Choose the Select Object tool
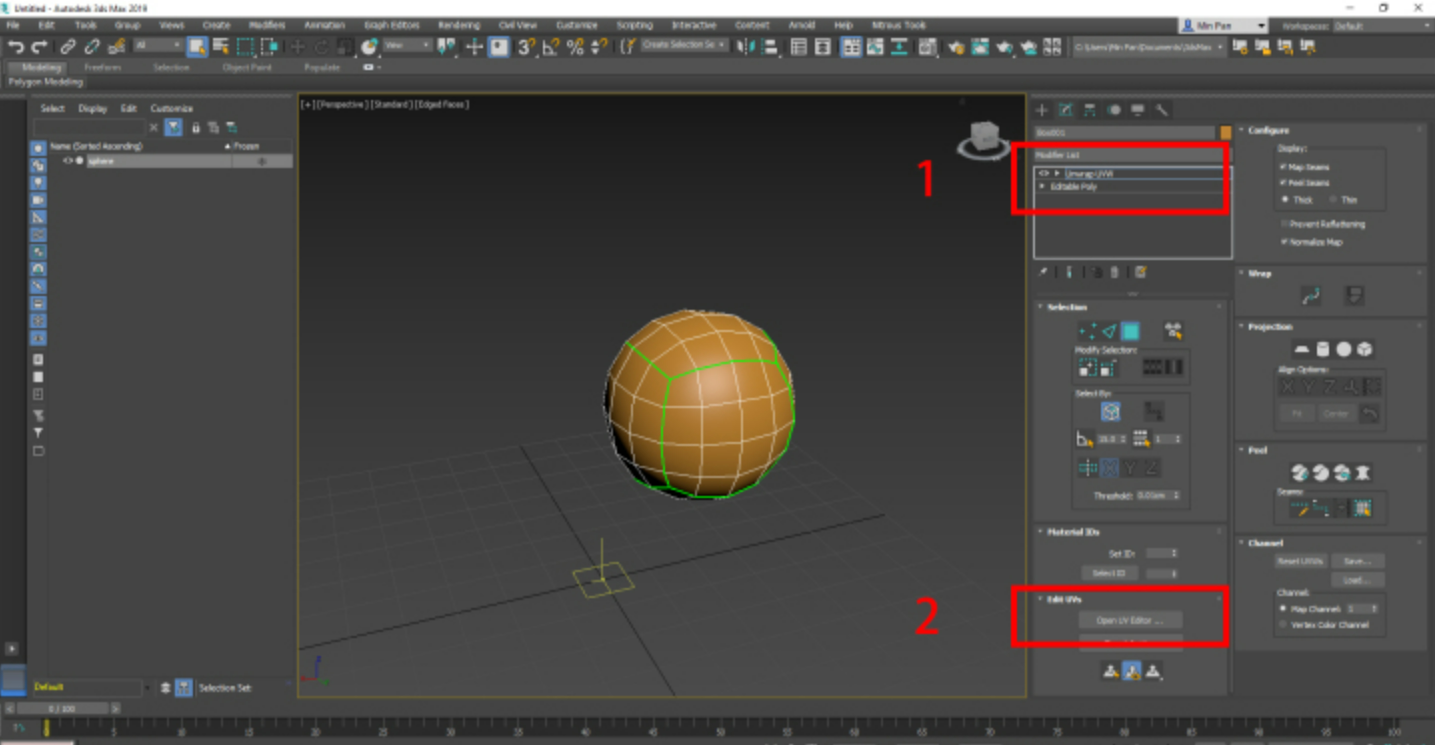Screen dimensions: 1435x745 click(x=197, y=47)
